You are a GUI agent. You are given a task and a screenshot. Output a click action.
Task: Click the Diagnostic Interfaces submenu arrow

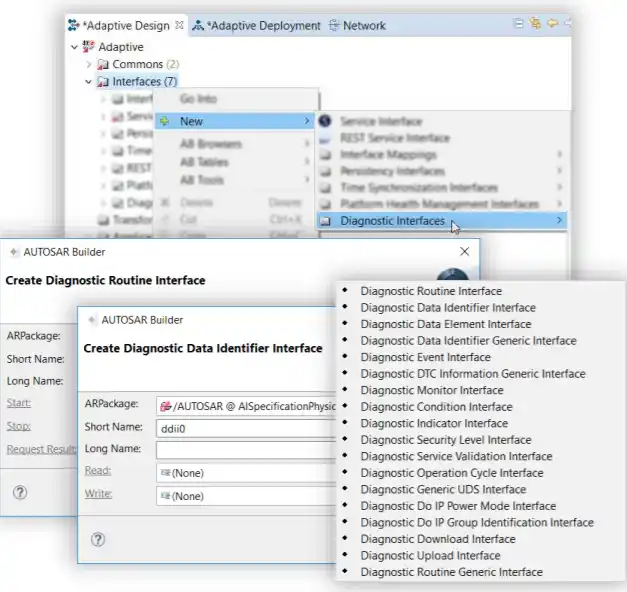pyautogui.click(x=559, y=220)
